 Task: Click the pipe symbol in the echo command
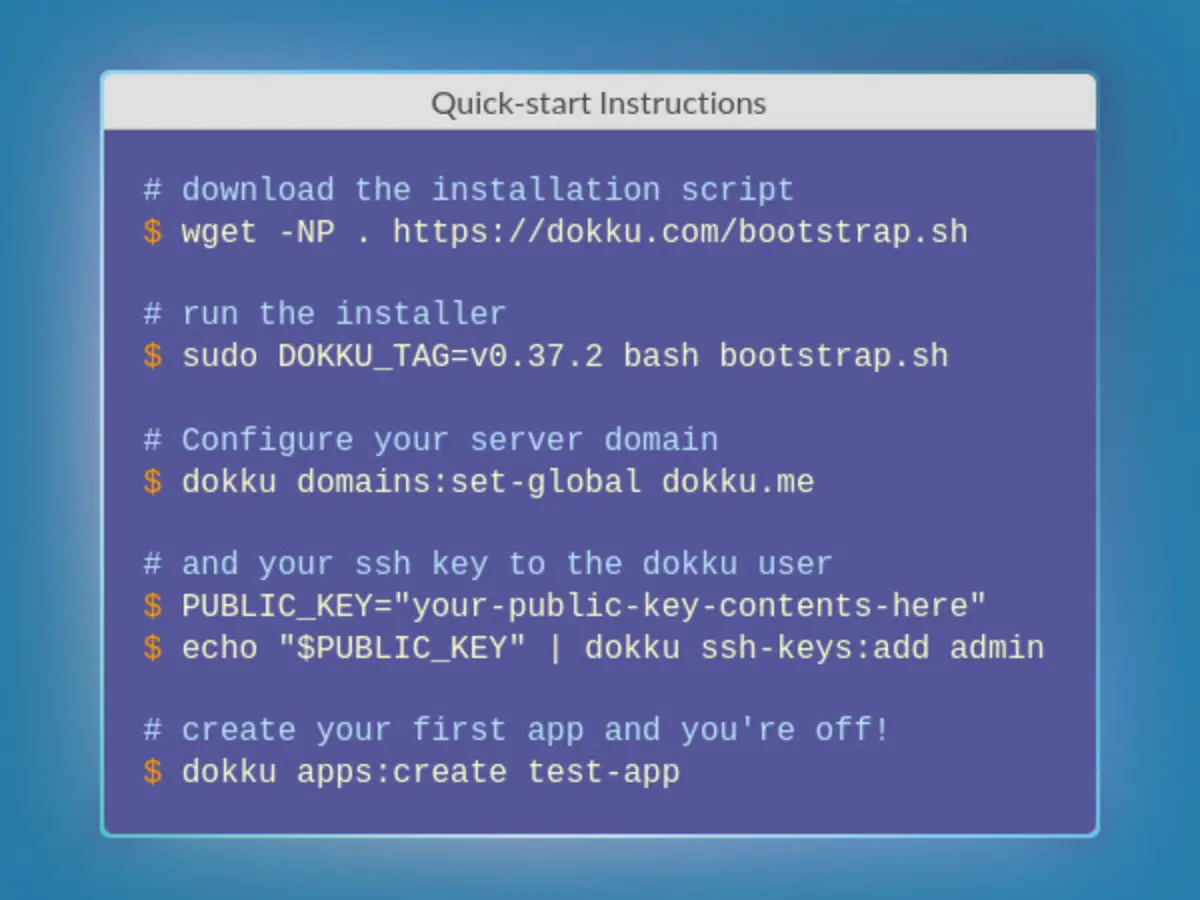point(554,647)
